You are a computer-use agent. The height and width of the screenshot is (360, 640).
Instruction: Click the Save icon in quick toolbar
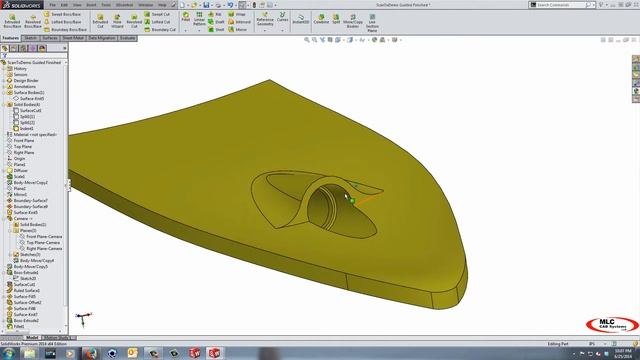click(x=206, y=5)
